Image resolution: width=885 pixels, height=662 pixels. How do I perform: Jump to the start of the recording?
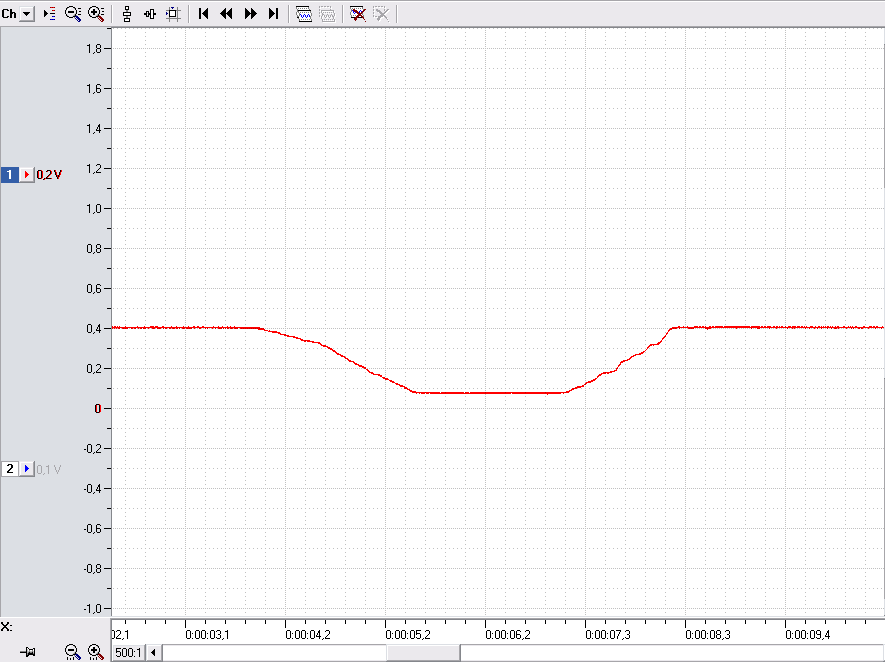tap(204, 14)
